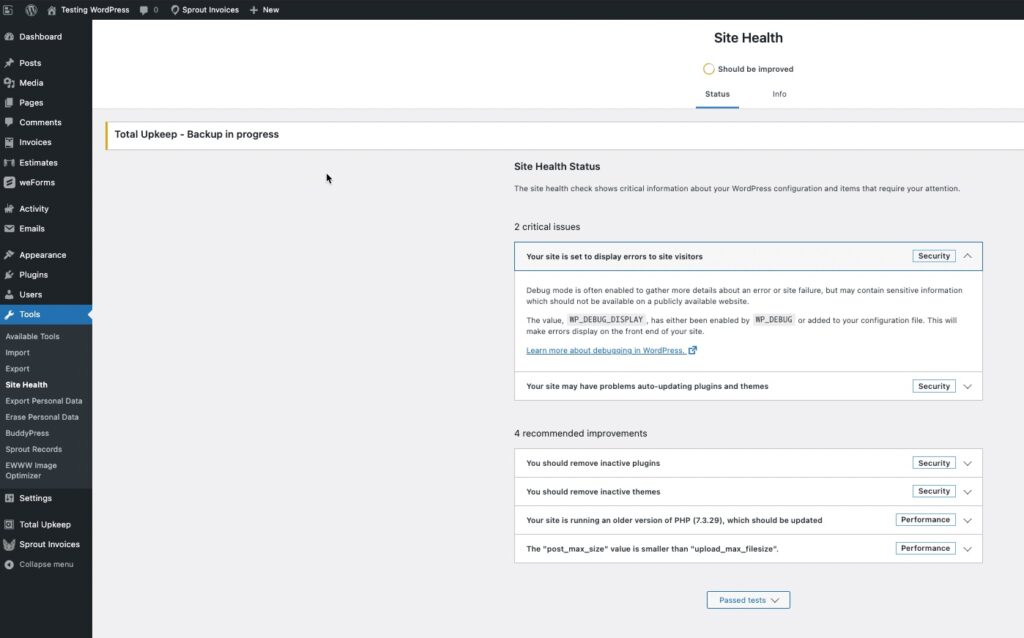This screenshot has width=1024, height=638.
Task: Click the Users icon in sidebar
Action: [x=9, y=295]
